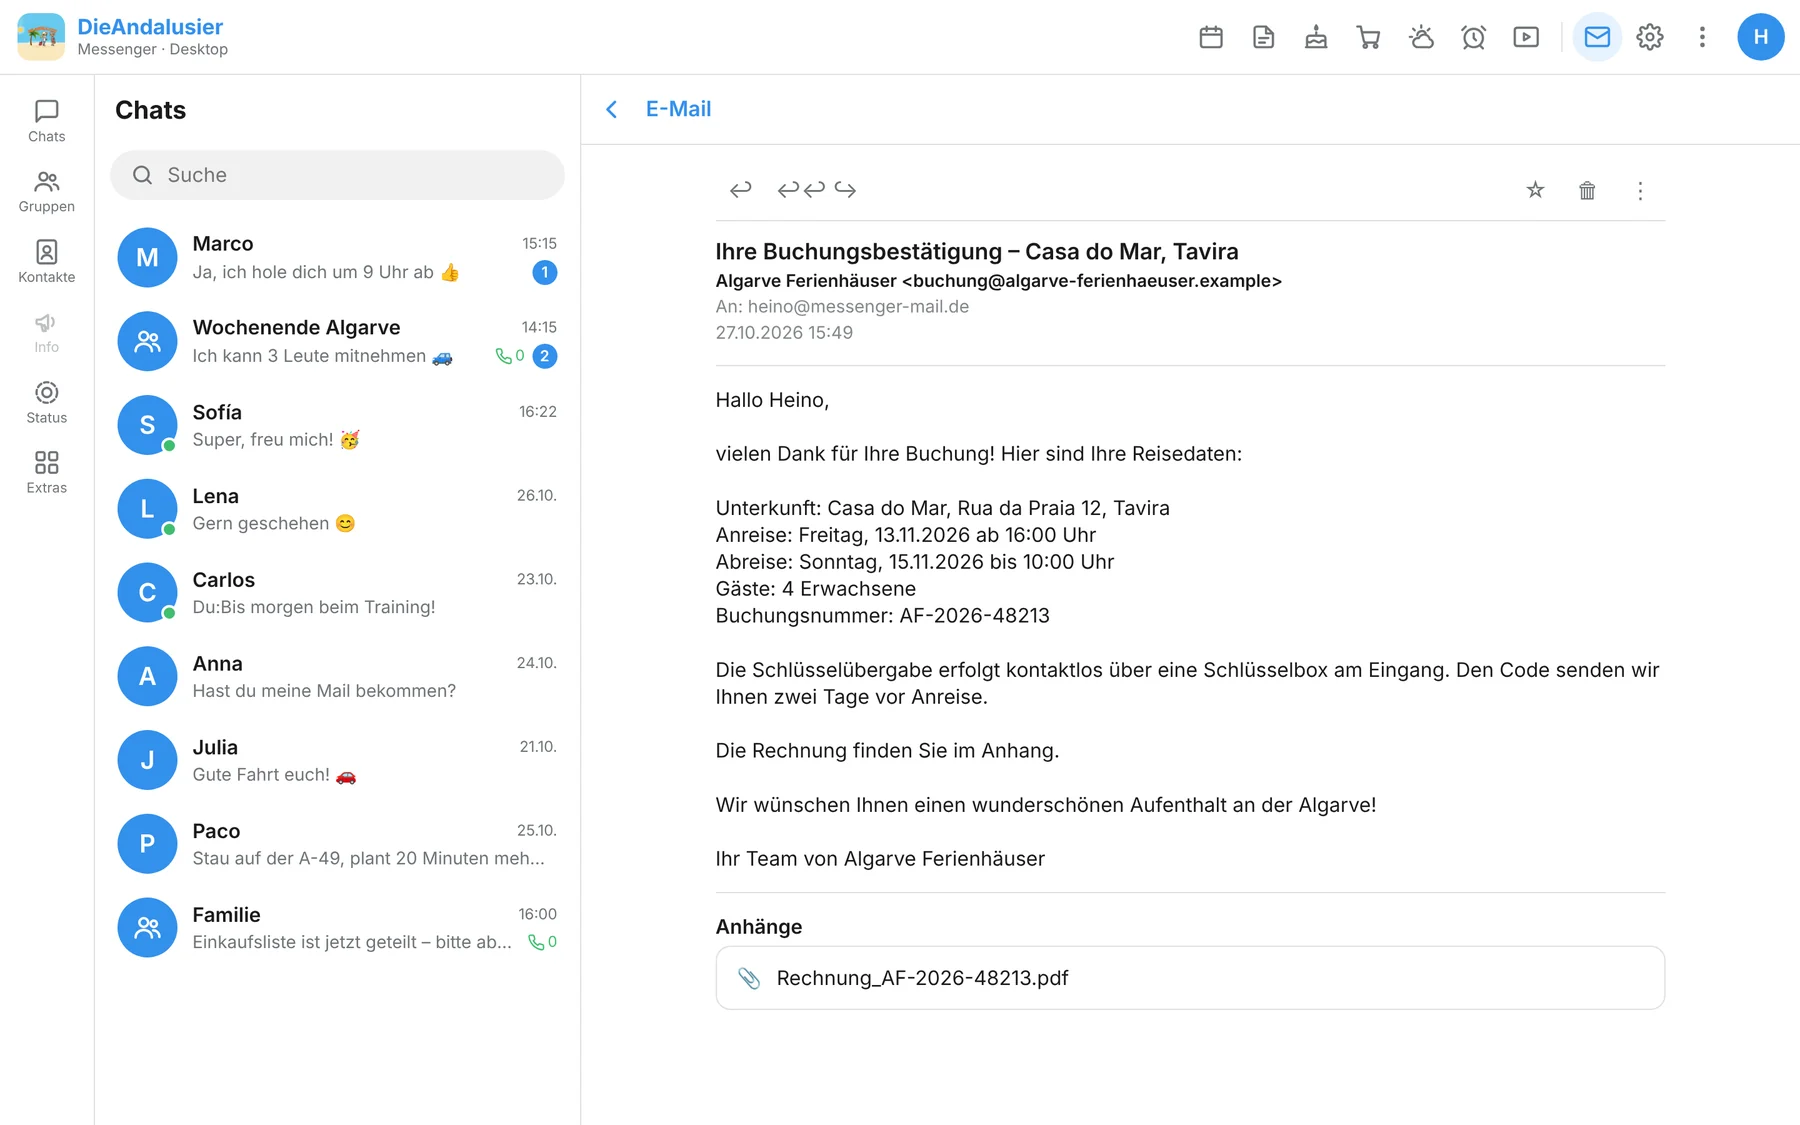Open Anna's chat
Viewport: 1800px width, 1125px height.
coord(337,677)
